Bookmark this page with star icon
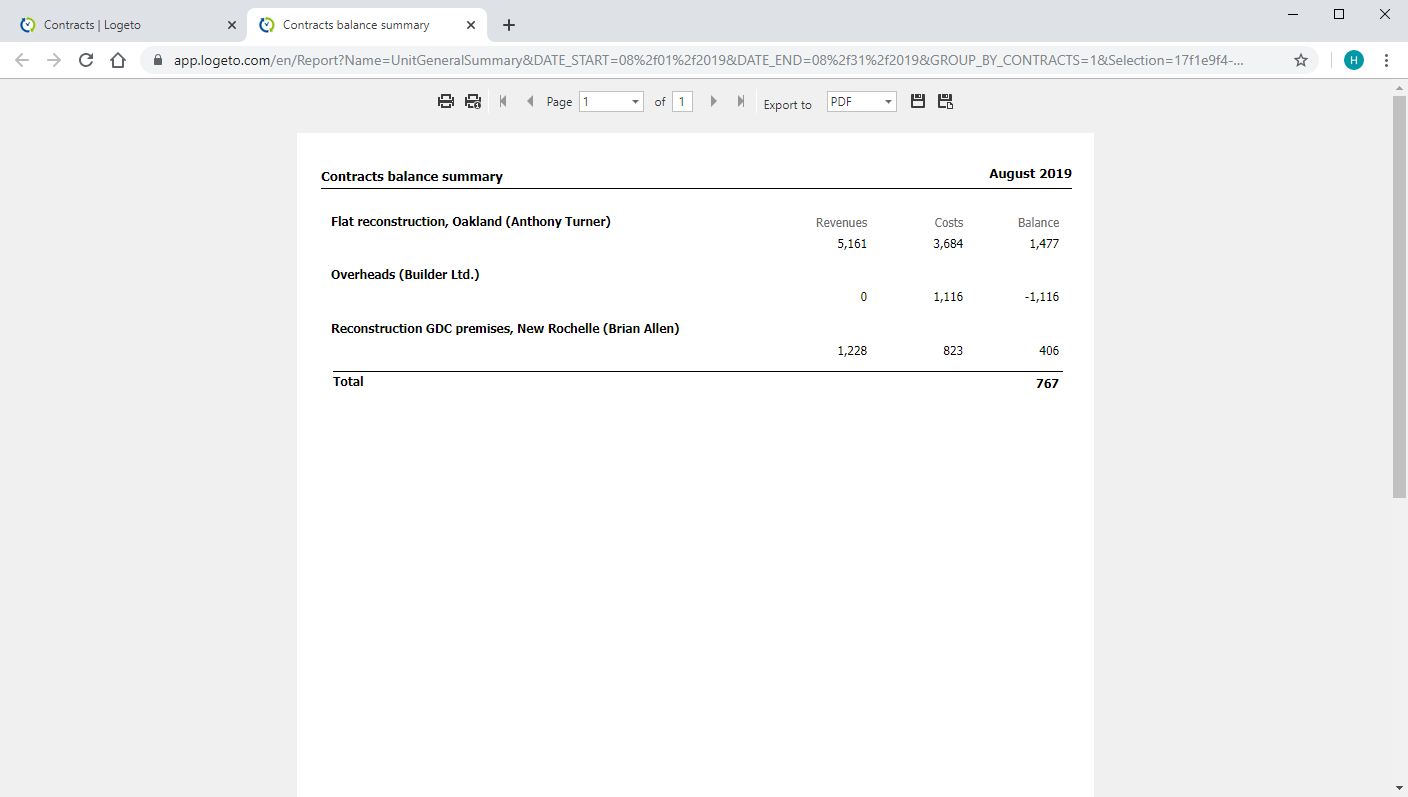 (x=1301, y=60)
